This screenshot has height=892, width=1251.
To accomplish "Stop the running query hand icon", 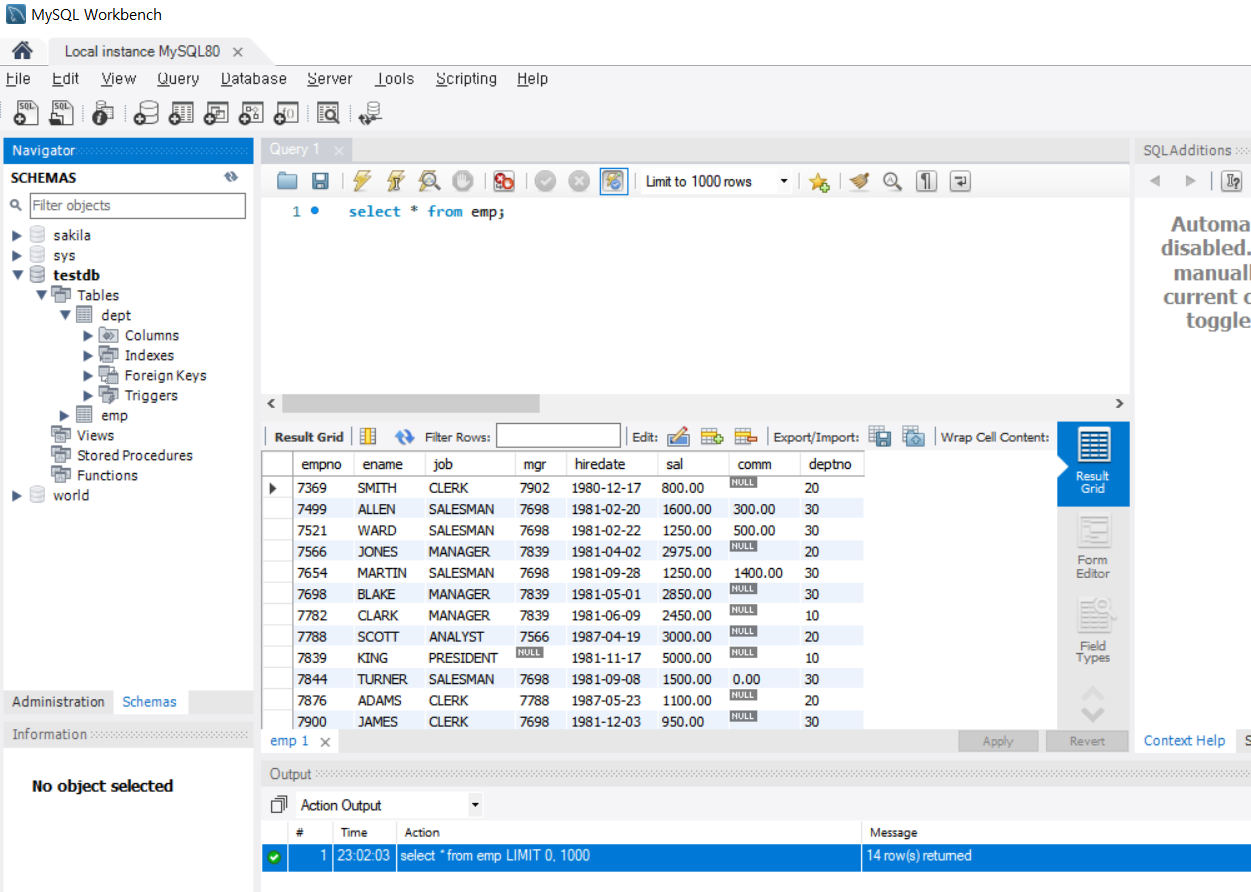I will [x=462, y=181].
